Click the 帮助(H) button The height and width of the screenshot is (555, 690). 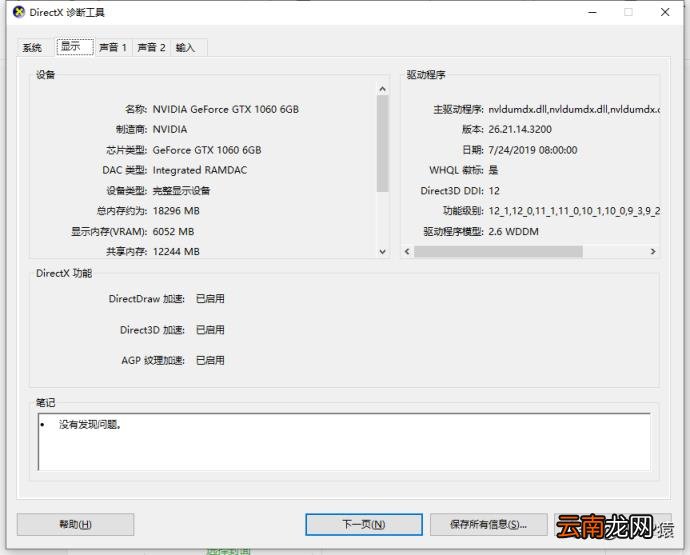click(75, 524)
